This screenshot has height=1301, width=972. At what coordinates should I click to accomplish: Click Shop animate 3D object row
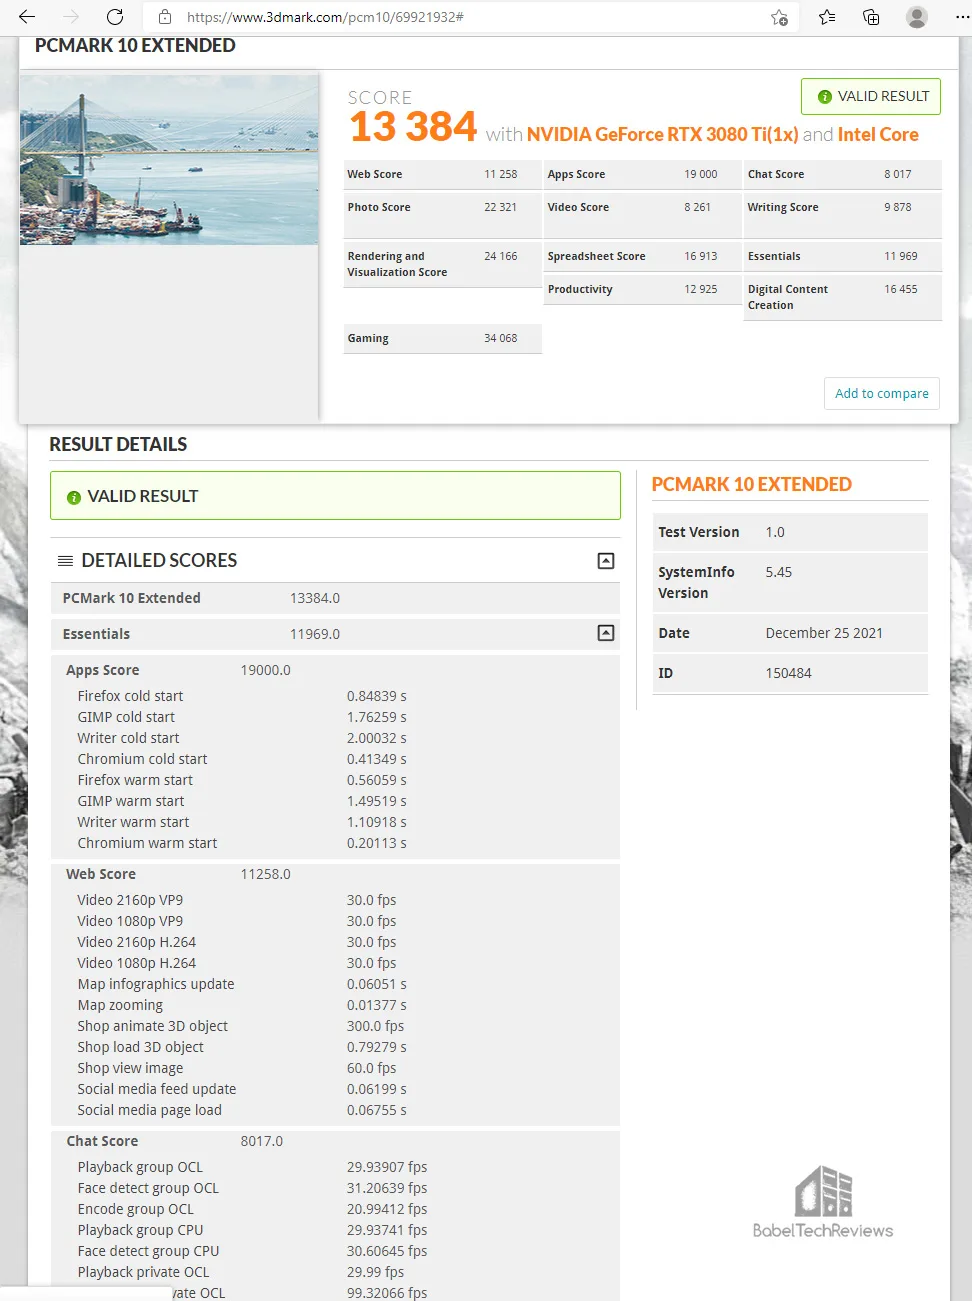pyautogui.click(x=335, y=1026)
